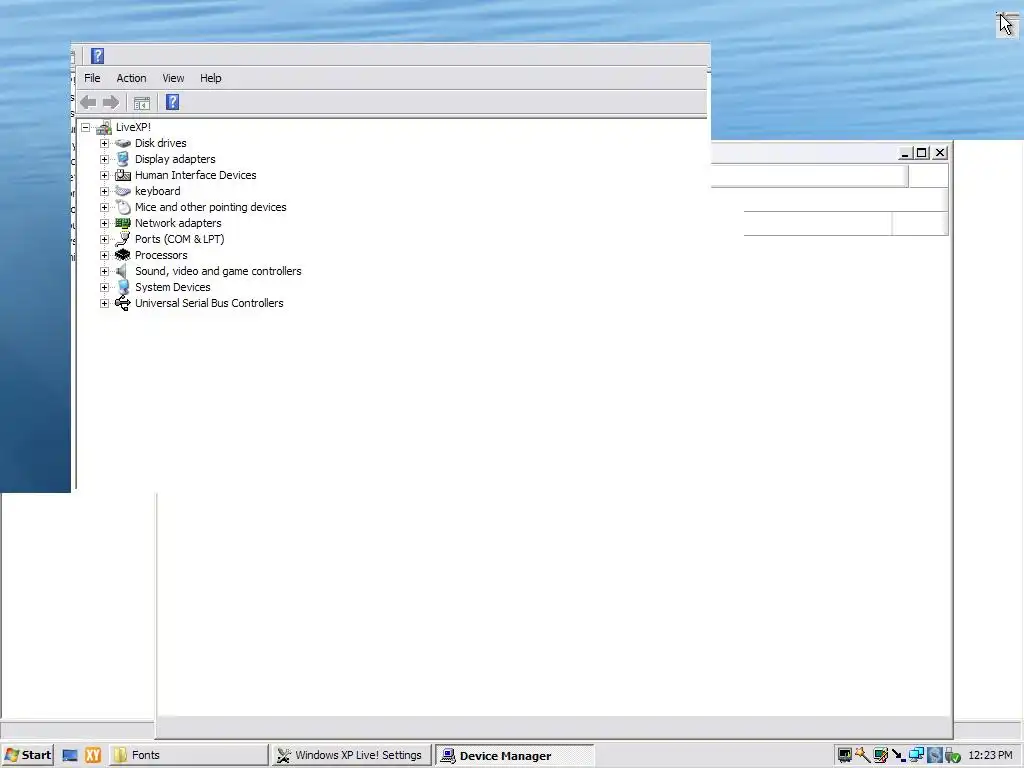Expand the Network adapters node

[x=104, y=223]
